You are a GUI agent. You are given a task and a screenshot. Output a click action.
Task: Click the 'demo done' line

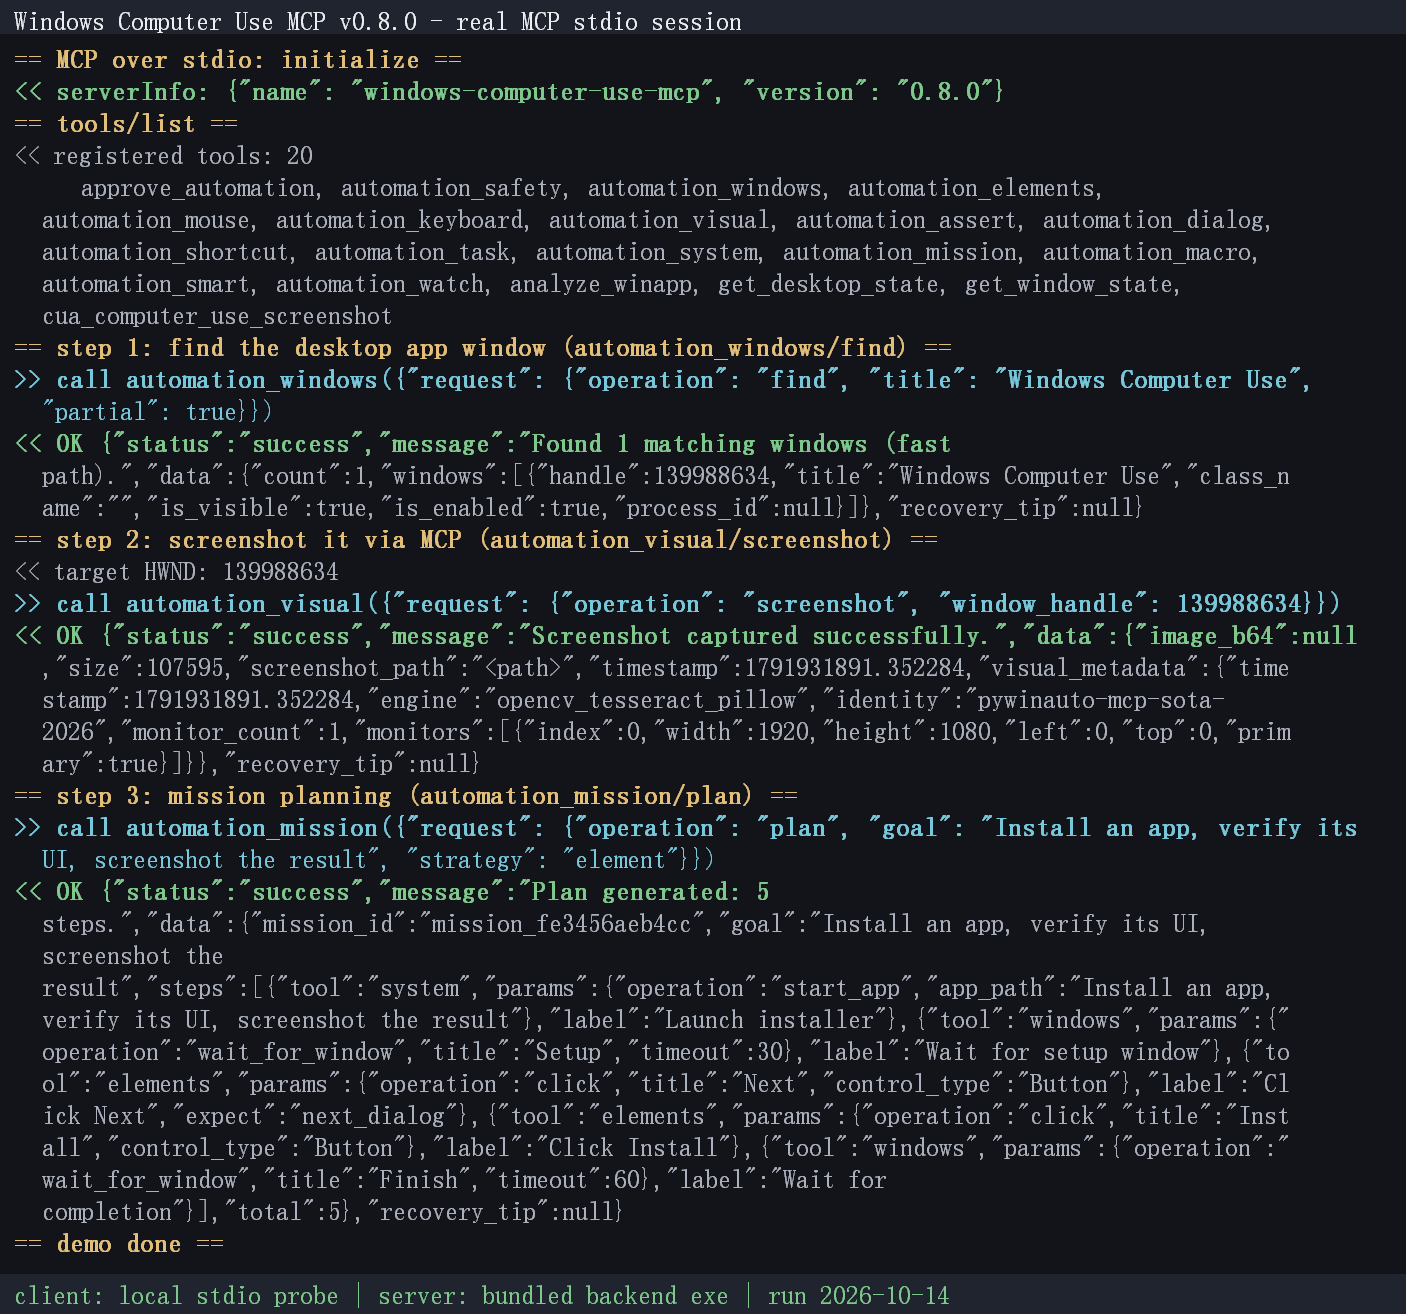click(x=119, y=1244)
